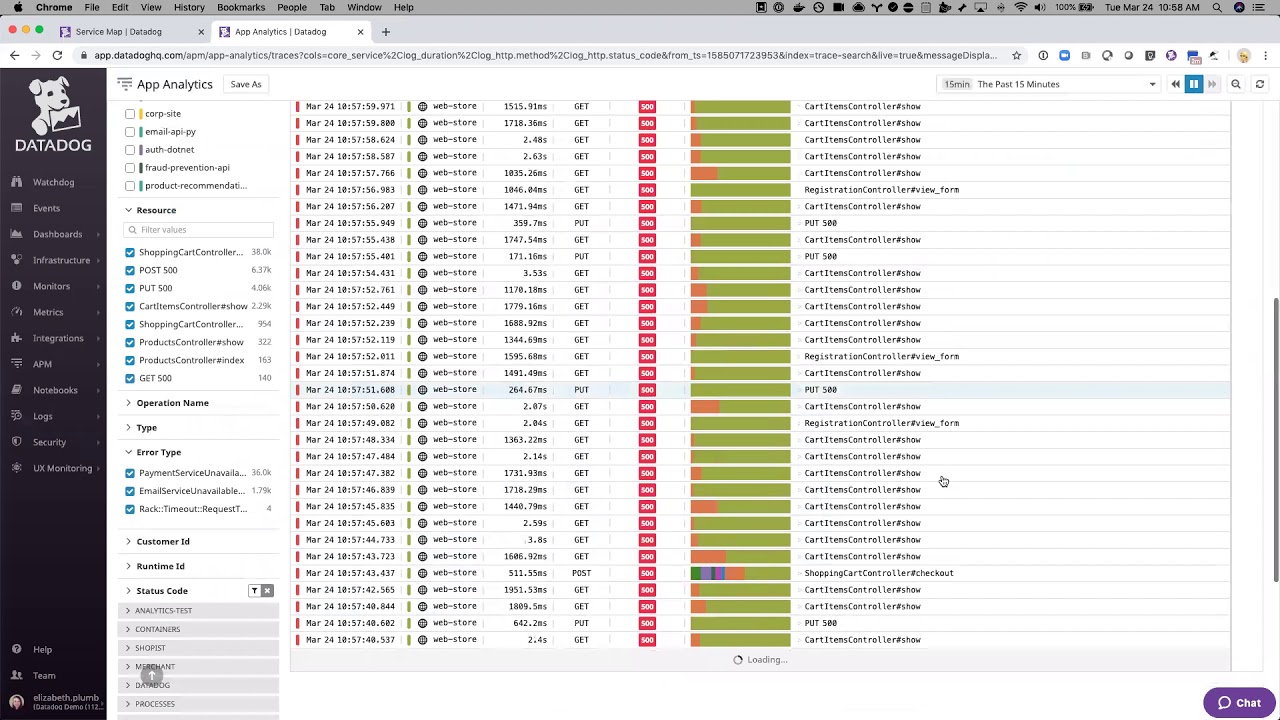Open time range zoom search icon
The image size is (1280, 720).
pos(1236,84)
